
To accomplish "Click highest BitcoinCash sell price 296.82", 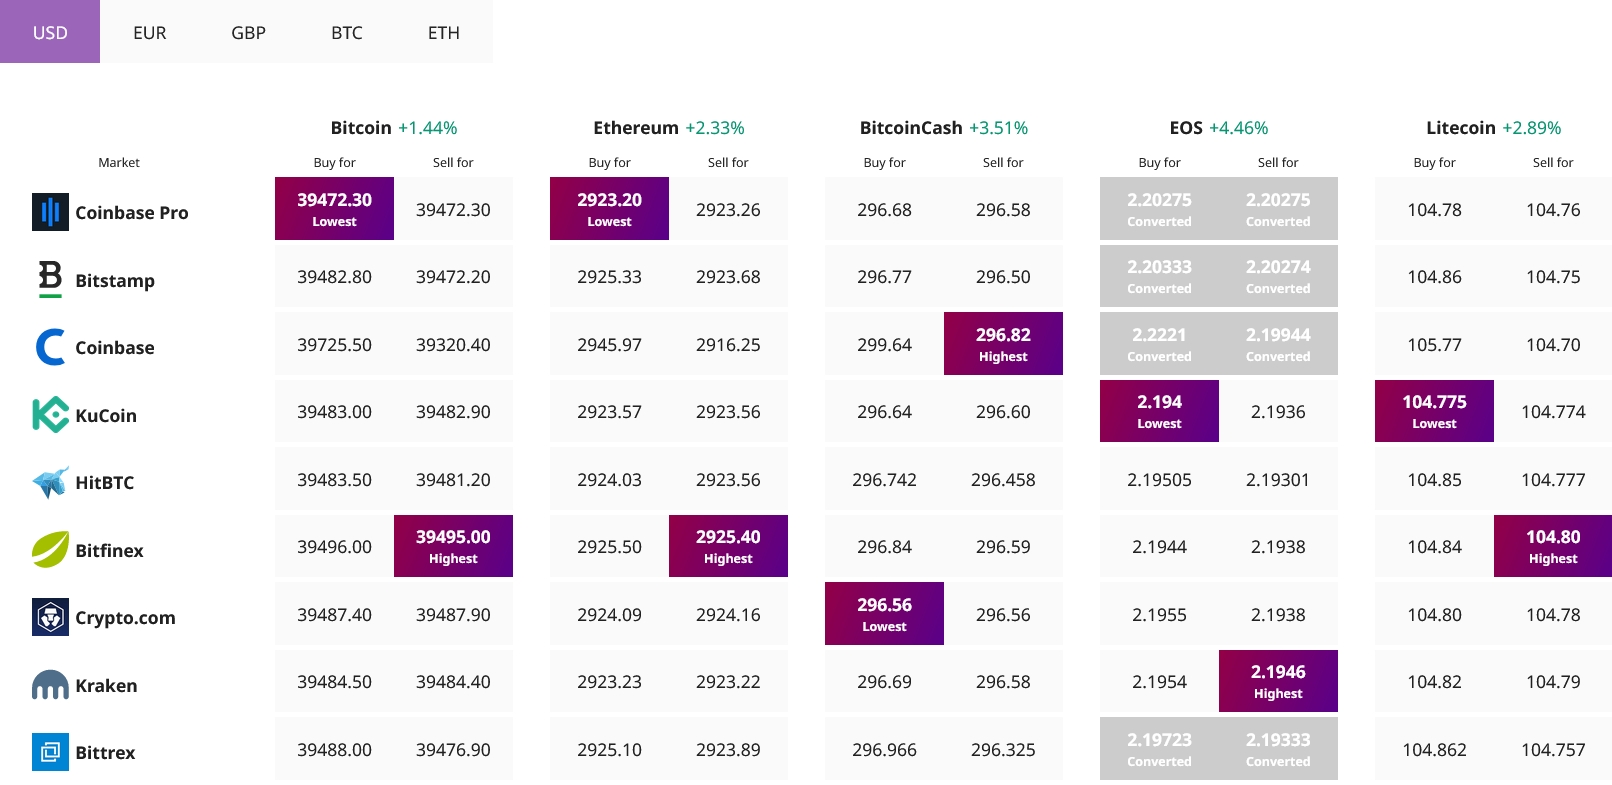I will click(x=1003, y=343).
